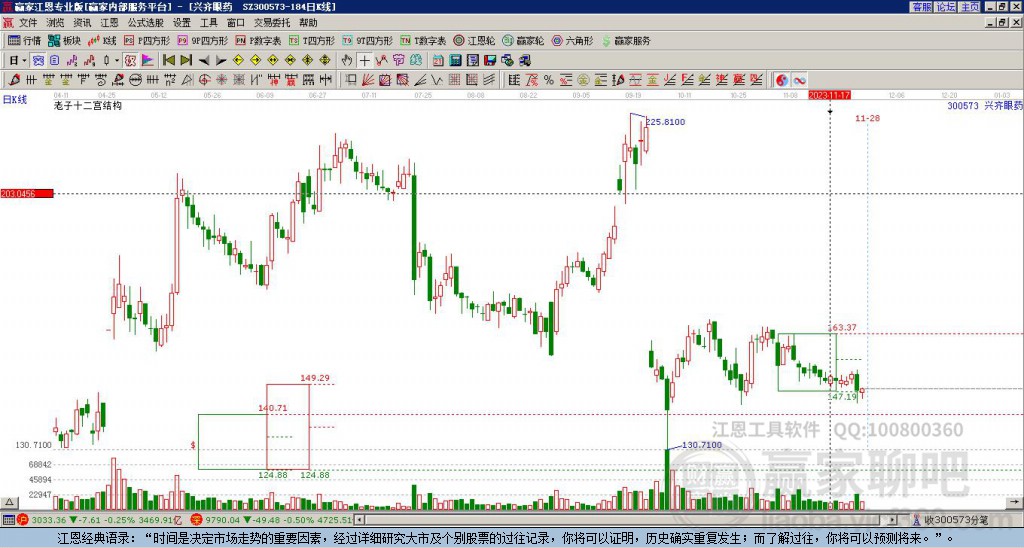The height and width of the screenshot is (548, 1024).
Task: Toggle the 权 adjusted-price button
Action: pos(130,61)
